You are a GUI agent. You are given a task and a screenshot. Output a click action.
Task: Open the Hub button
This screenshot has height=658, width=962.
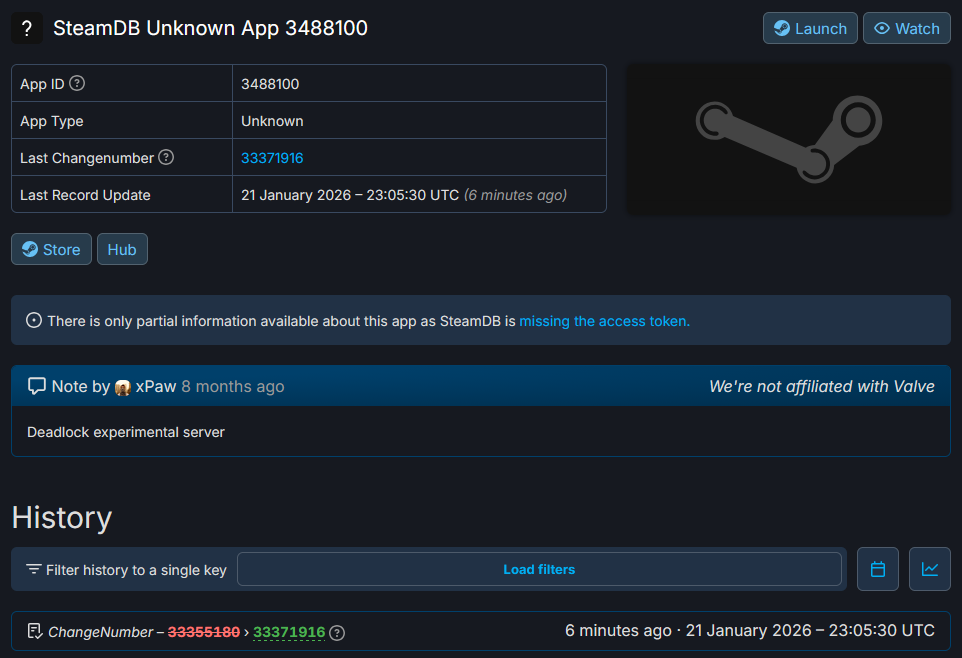[122, 249]
